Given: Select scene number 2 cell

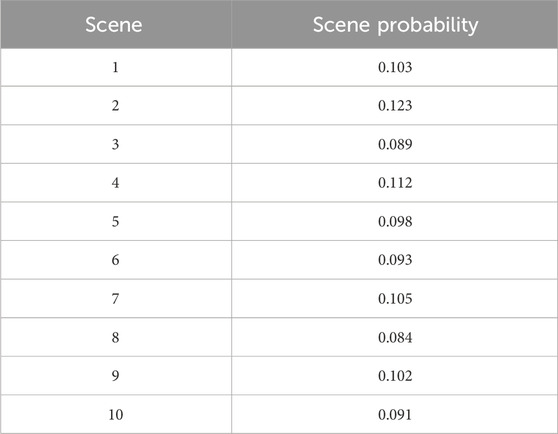Looking at the screenshot, I should tap(116, 106).
